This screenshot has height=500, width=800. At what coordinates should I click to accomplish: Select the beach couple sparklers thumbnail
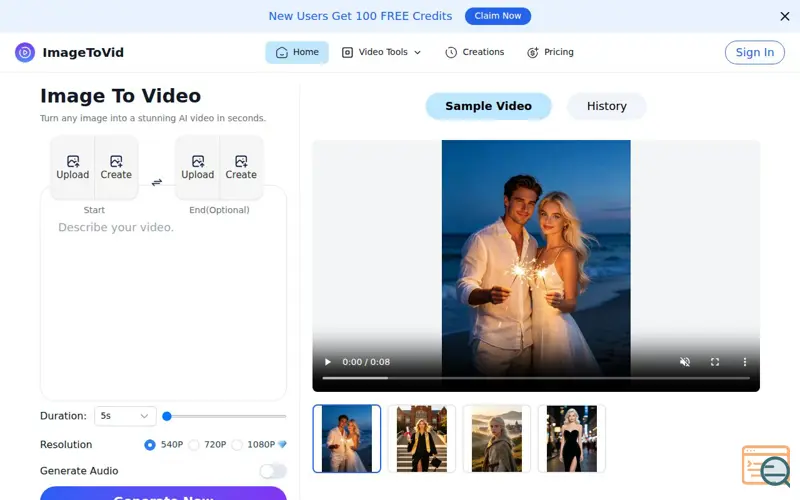tap(347, 439)
